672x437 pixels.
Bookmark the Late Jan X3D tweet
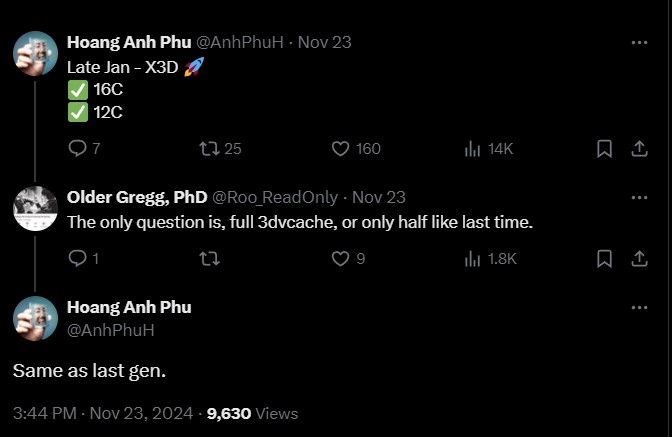pyautogui.click(x=604, y=149)
